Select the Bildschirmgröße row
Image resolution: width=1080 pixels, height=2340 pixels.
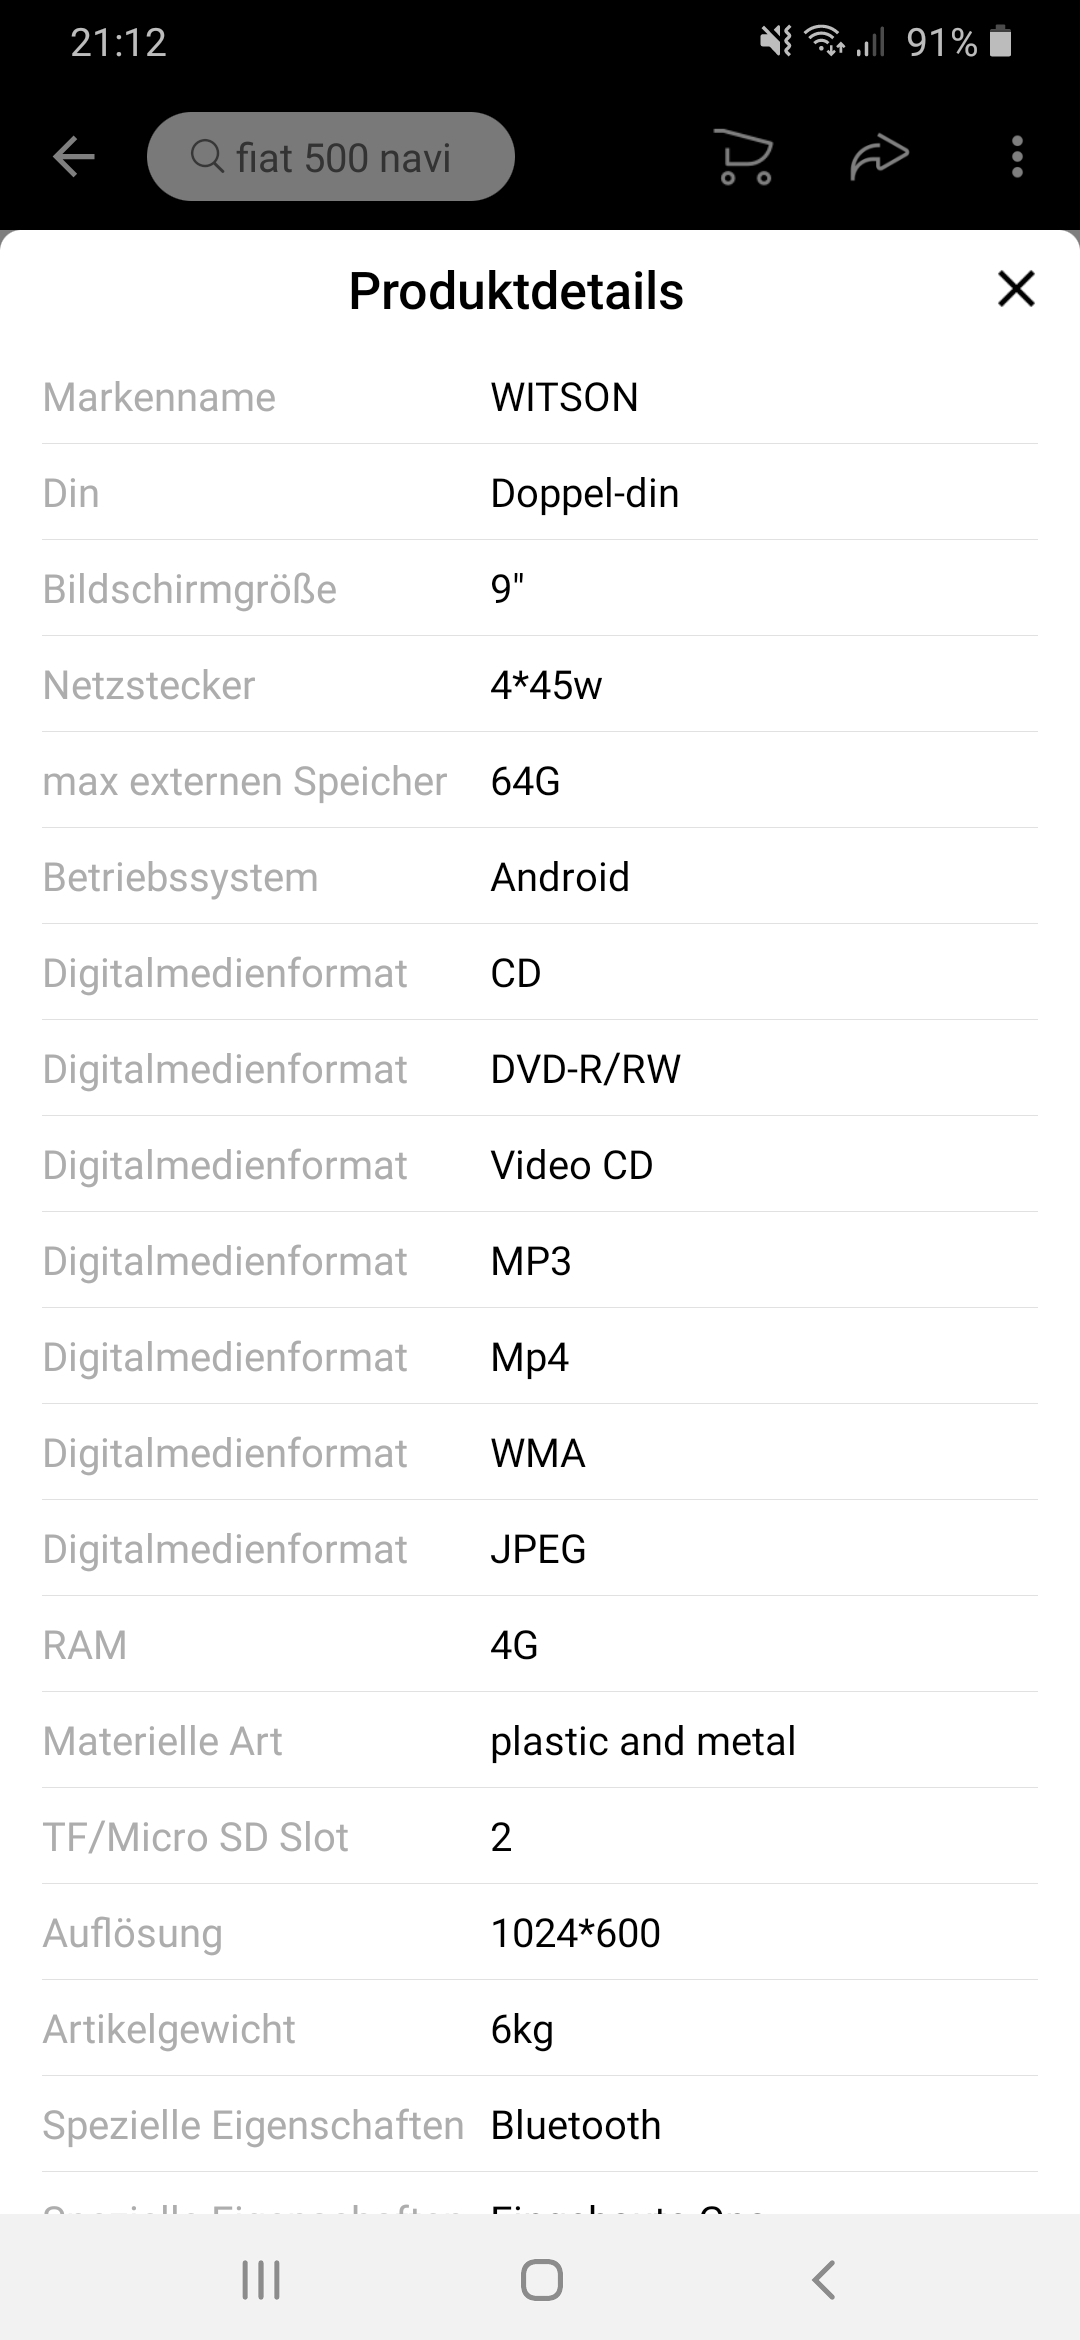click(540, 590)
